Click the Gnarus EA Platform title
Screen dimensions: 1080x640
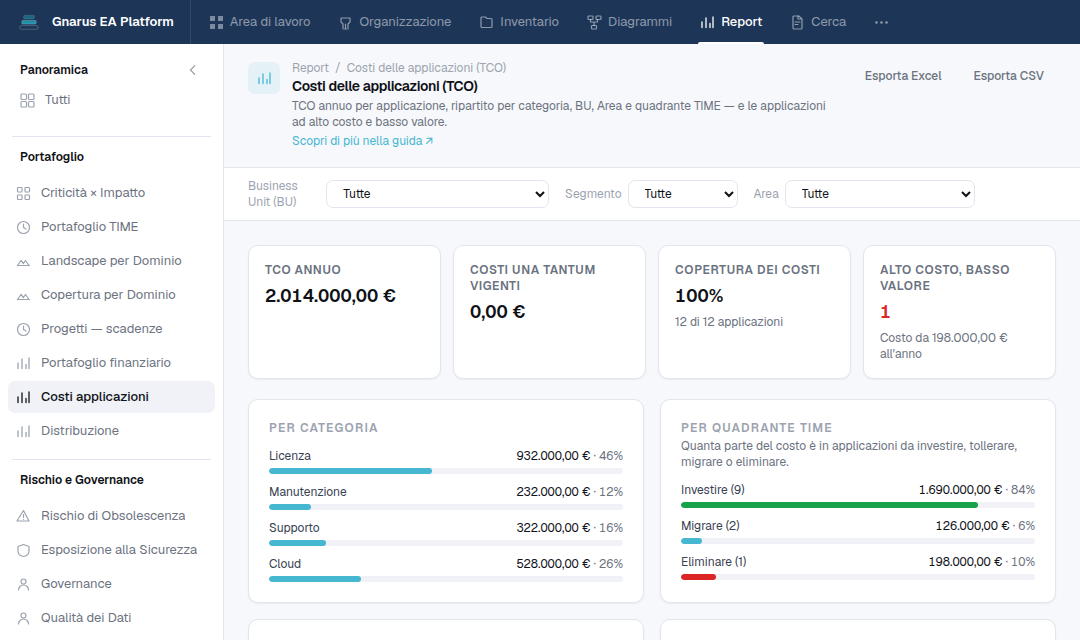[x=113, y=22]
